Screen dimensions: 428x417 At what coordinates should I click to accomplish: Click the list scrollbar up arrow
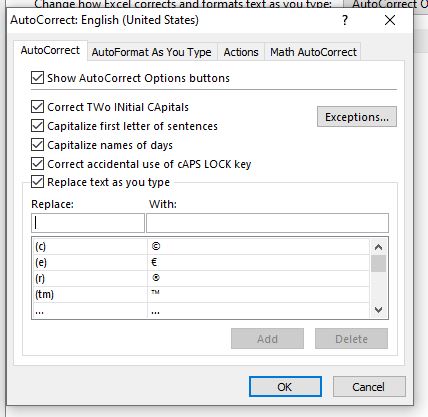tap(378, 247)
